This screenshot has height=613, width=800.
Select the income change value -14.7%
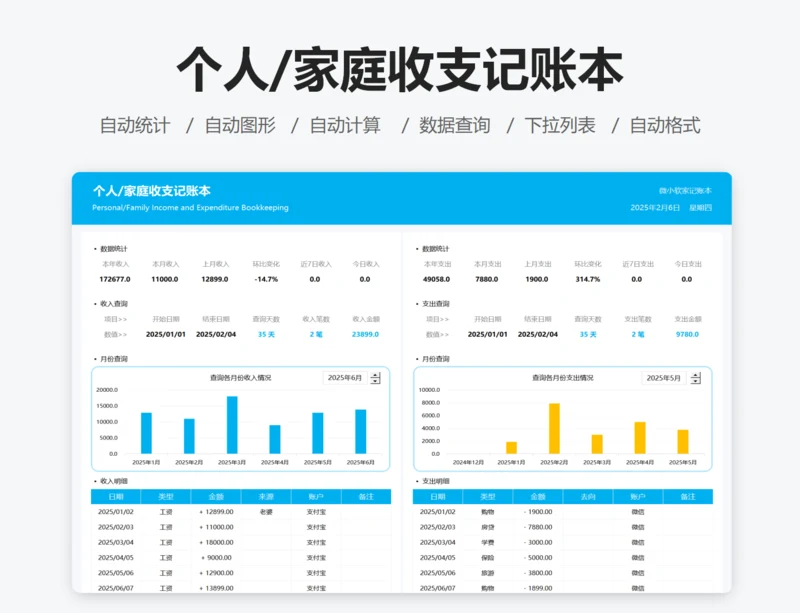266,279
